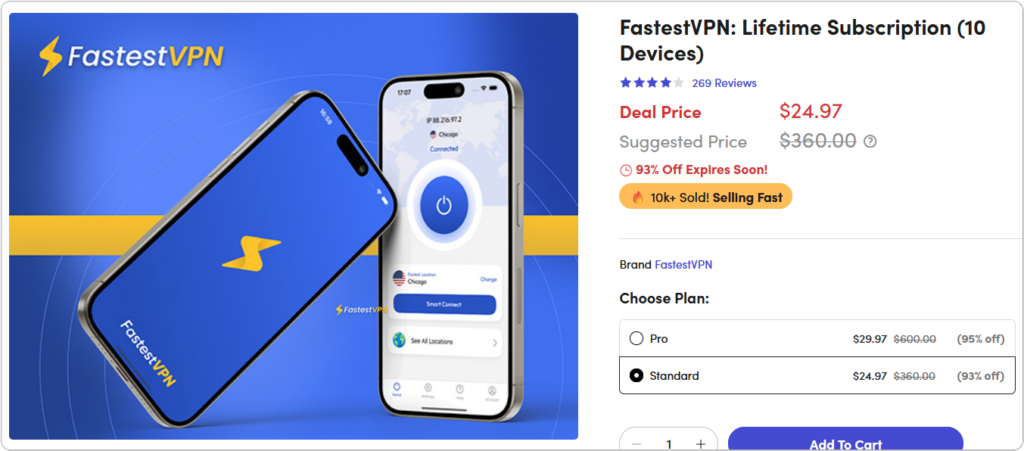Click the minus icon to decrease quantity
The image size is (1024, 451).
(x=637, y=444)
